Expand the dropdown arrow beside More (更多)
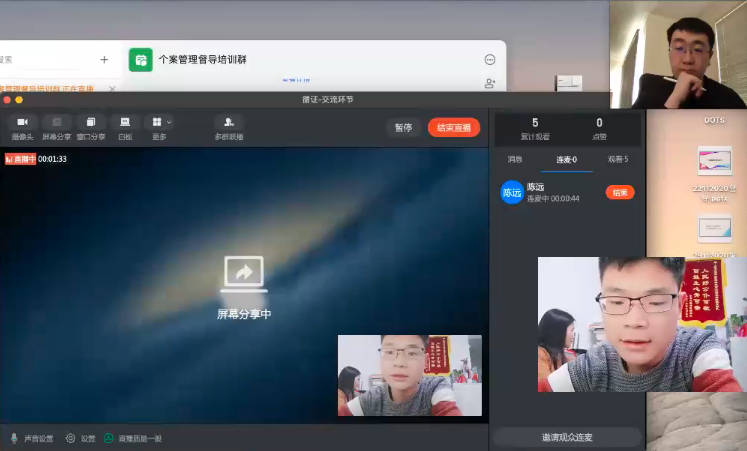The image size is (747, 451). [169, 122]
